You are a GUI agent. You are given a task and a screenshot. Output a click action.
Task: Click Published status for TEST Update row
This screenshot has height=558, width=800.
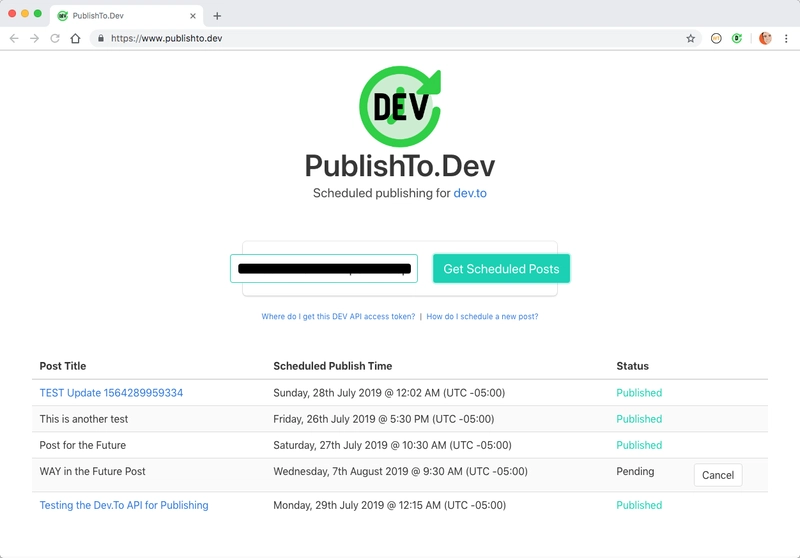639,393
